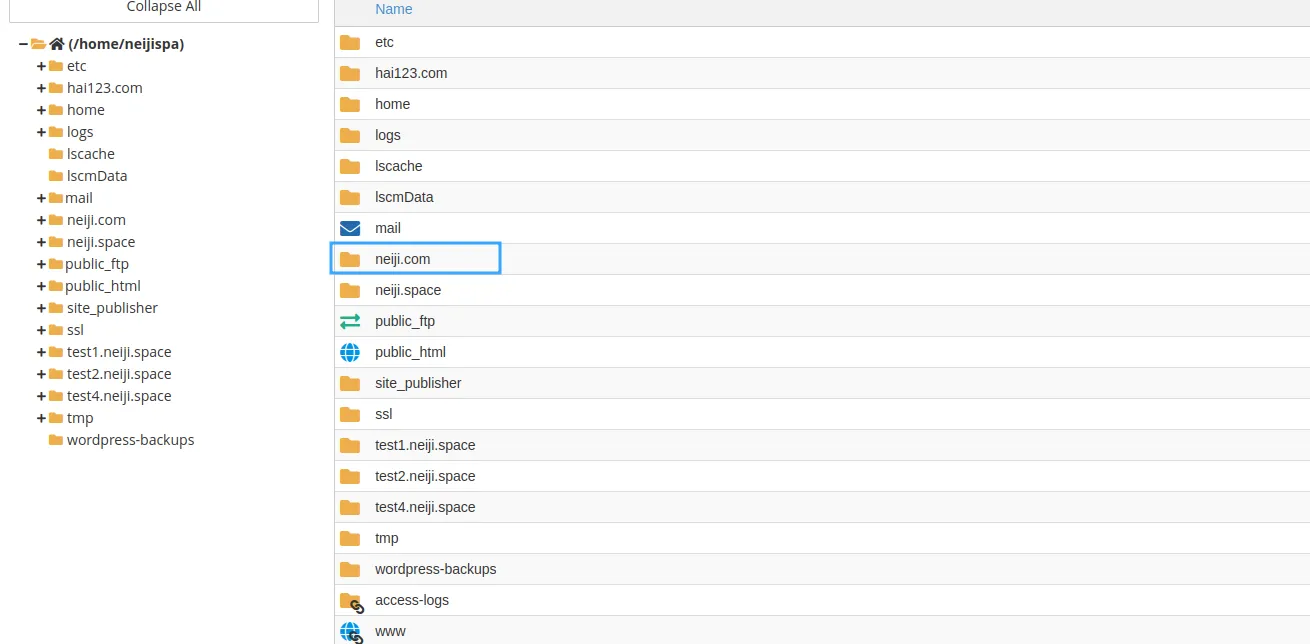This screenshot has width=1310, height=644.
Task: Click the logs folder icon in file list
Action: click(x=349, y=135)
